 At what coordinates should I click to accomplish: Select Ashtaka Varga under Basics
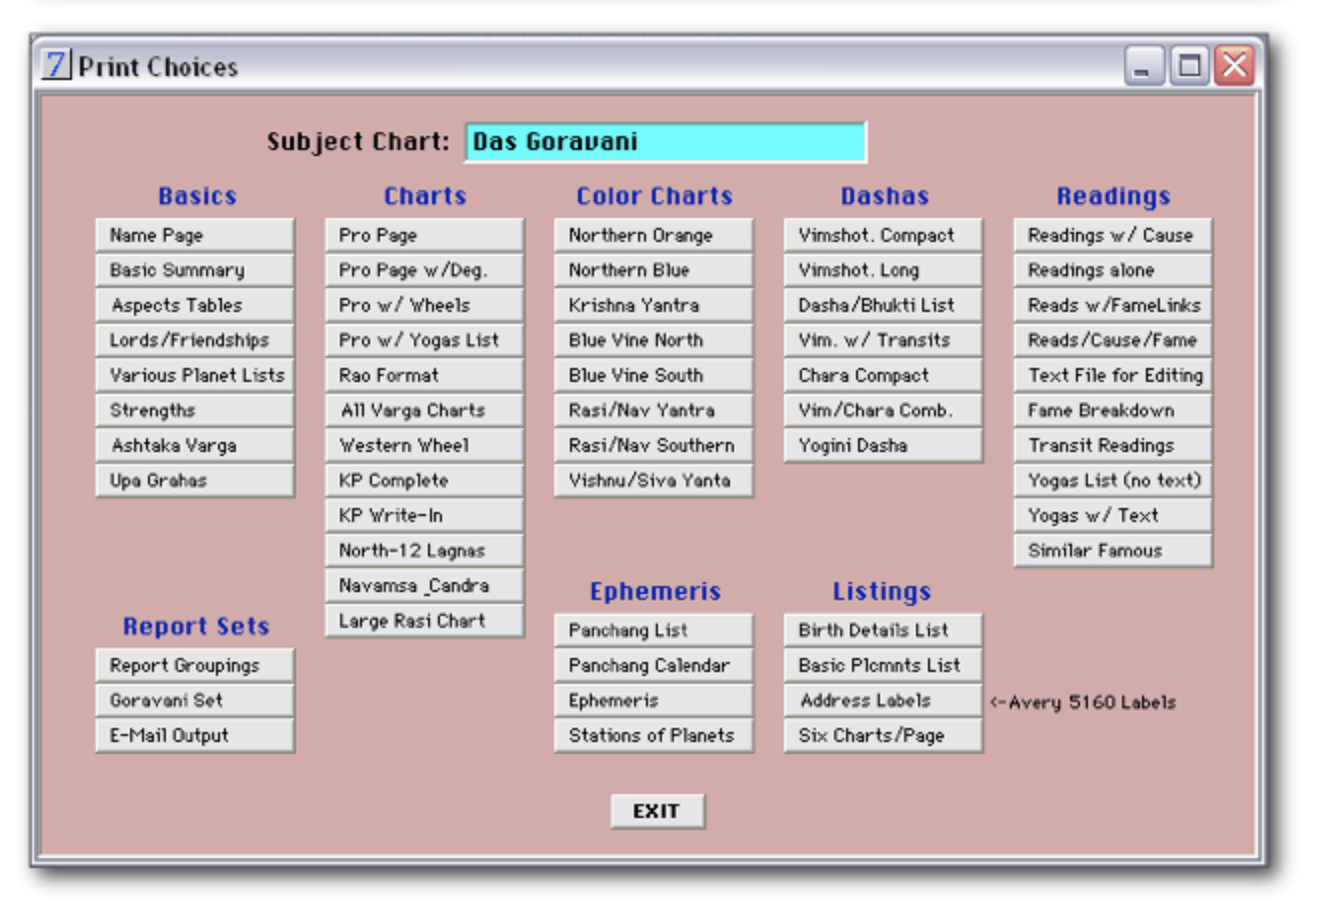pos(195,445)
